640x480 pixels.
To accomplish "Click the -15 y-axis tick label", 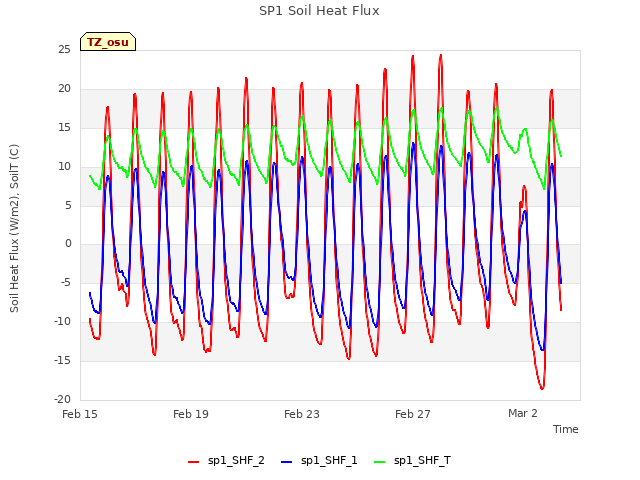I will [62, 360].
